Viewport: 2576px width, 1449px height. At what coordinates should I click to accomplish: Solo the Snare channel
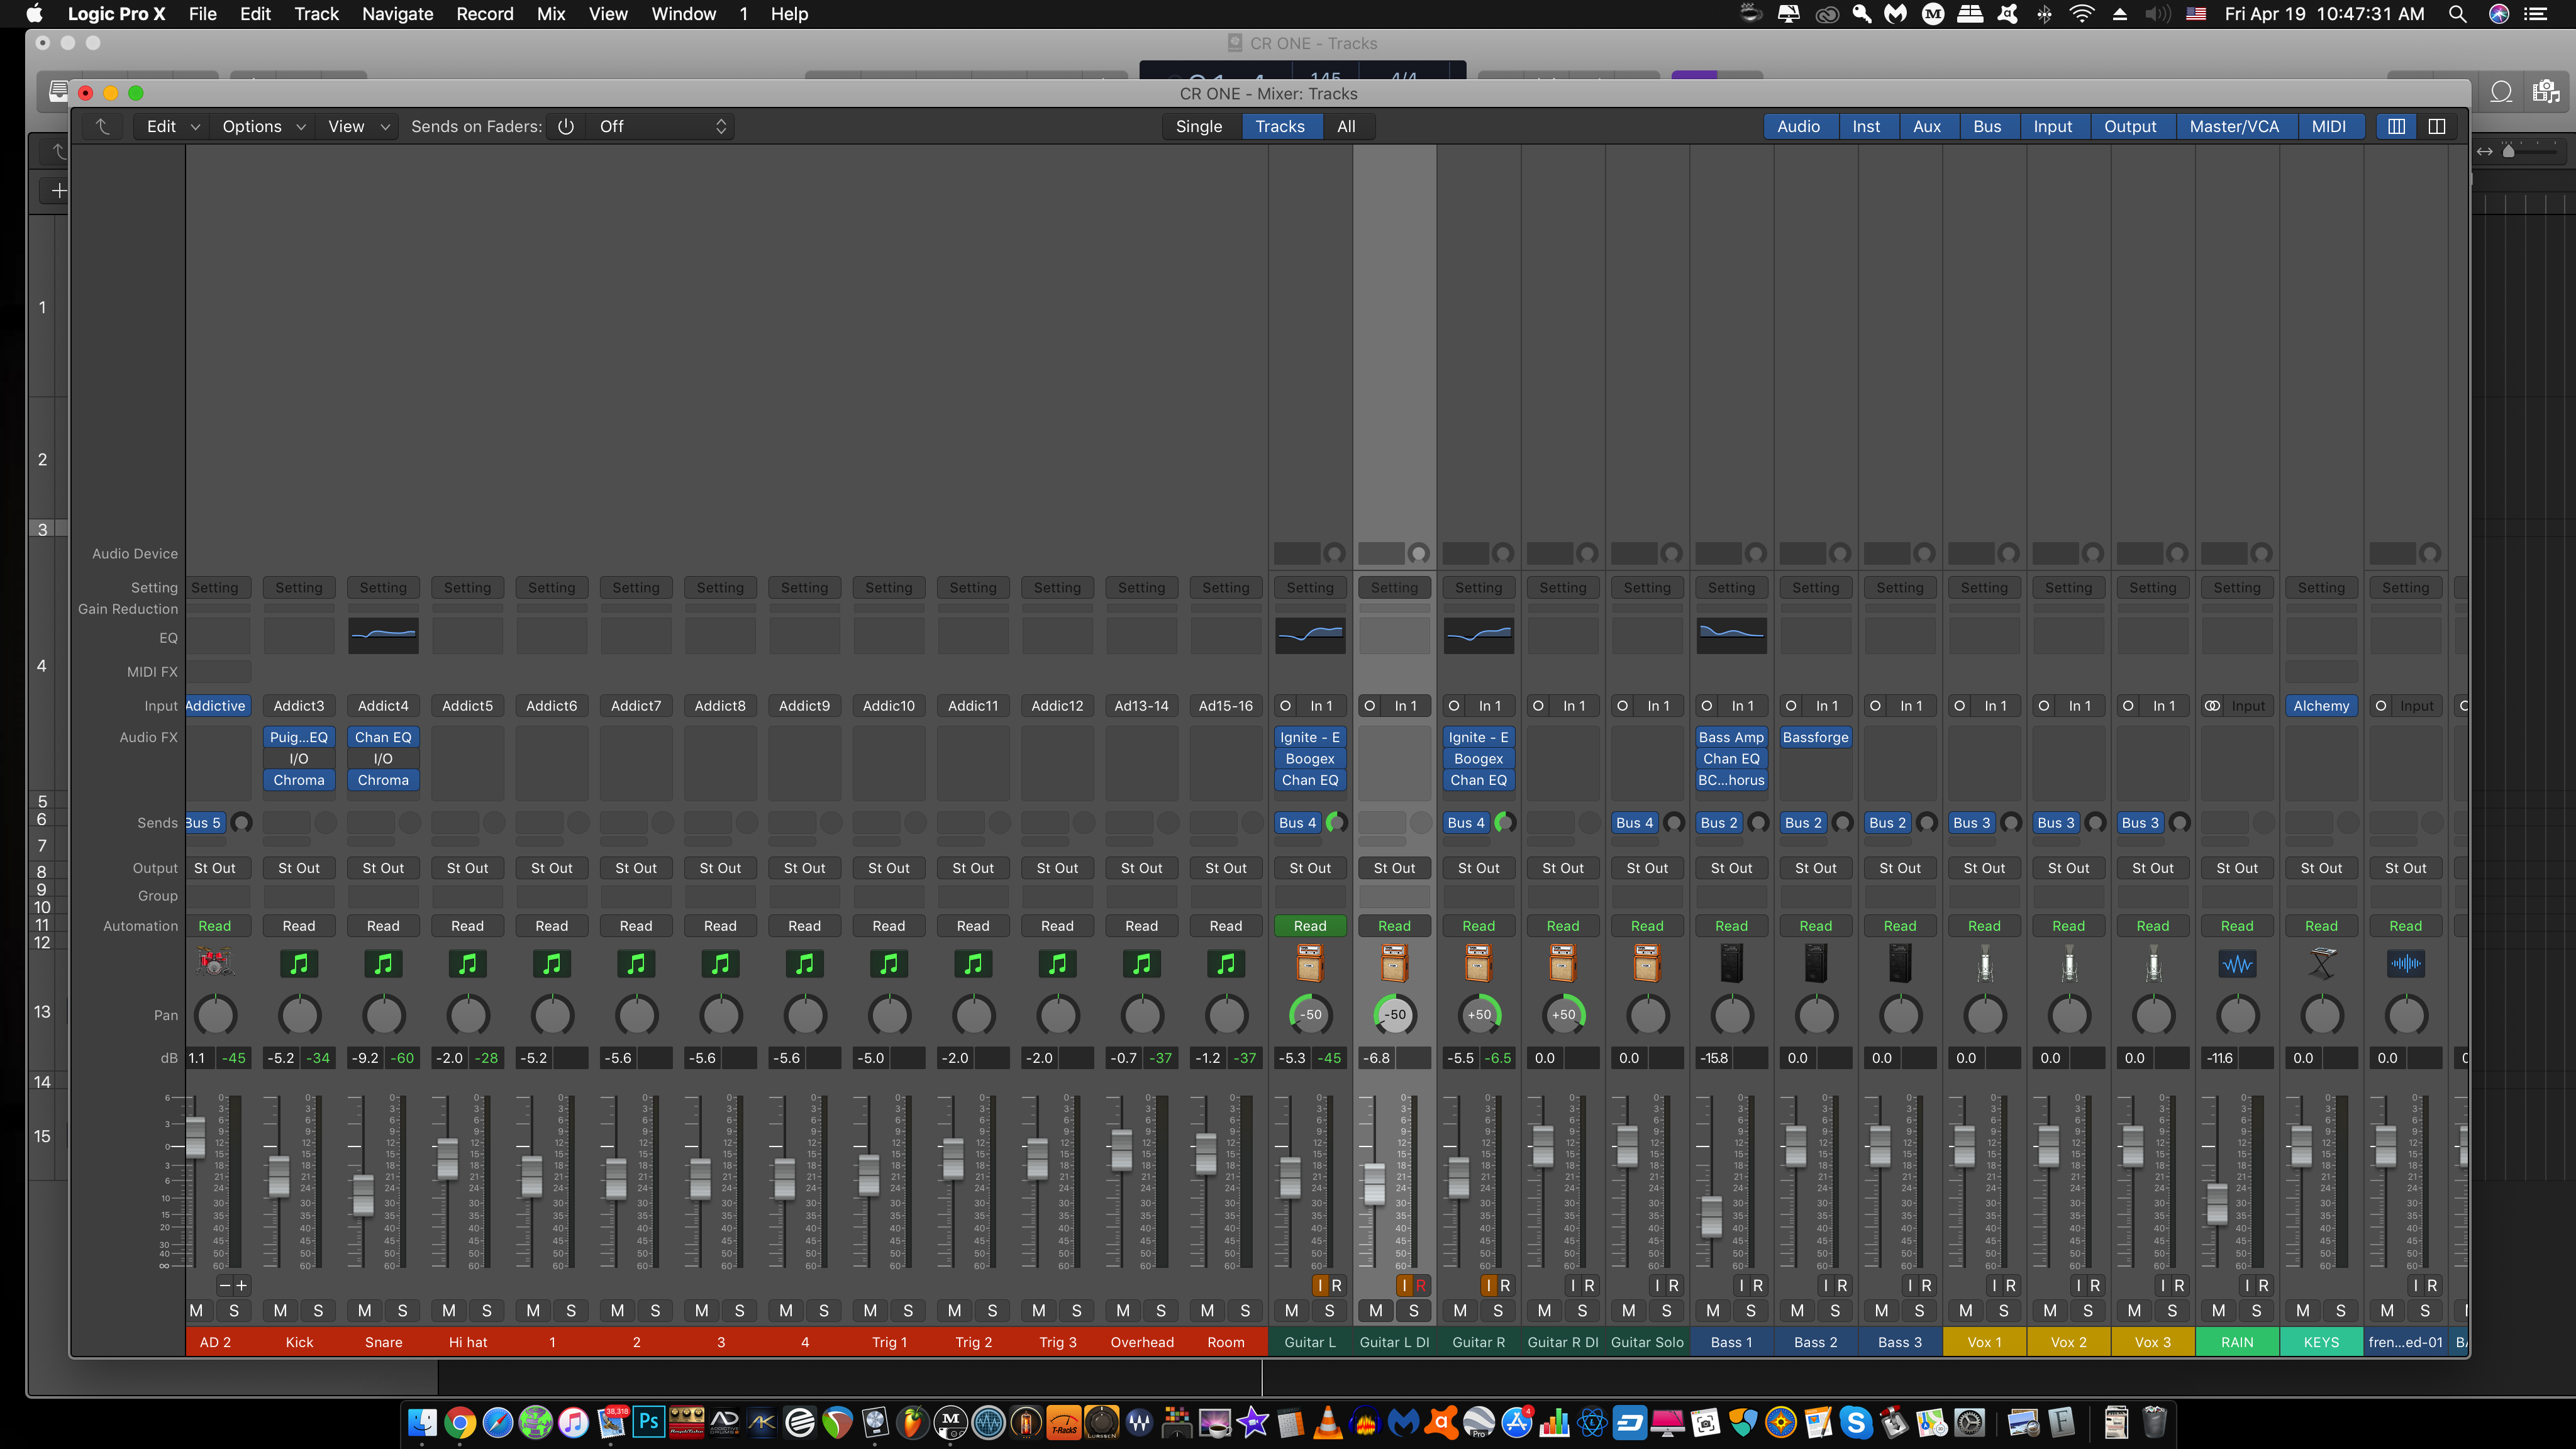click(x=402, y=1310)
